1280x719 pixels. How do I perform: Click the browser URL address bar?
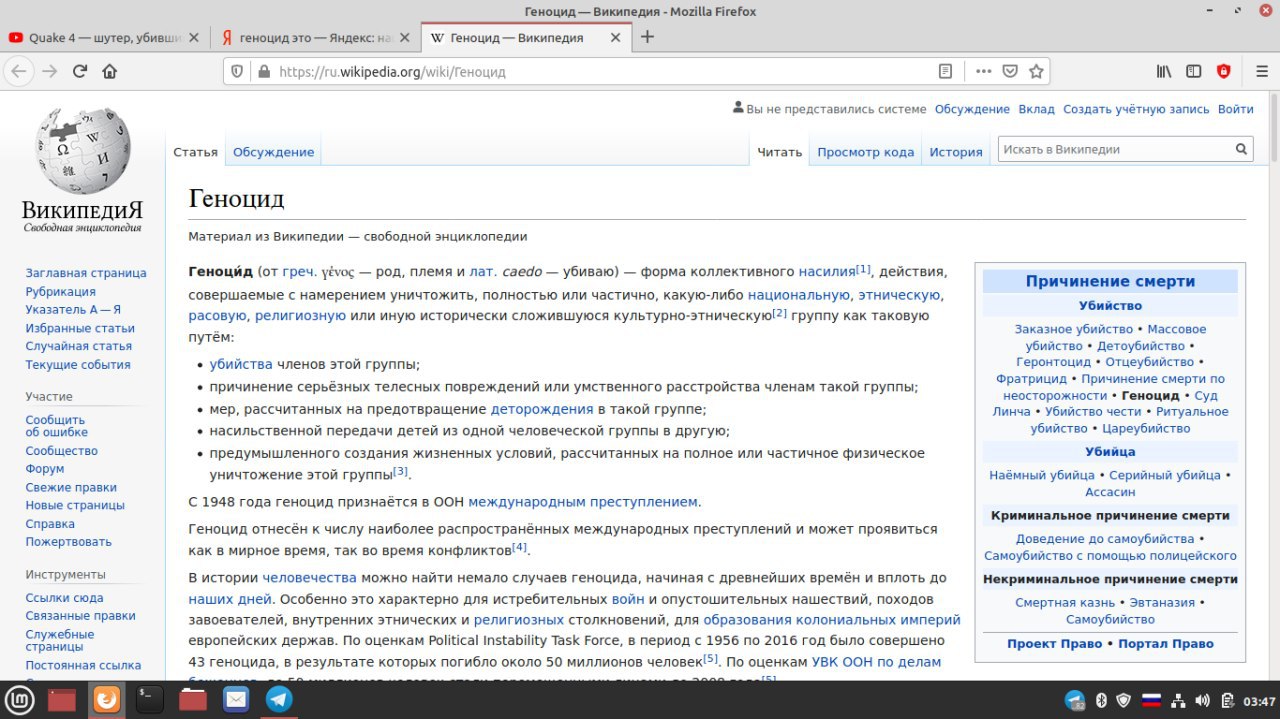click(x=600, y=71)
